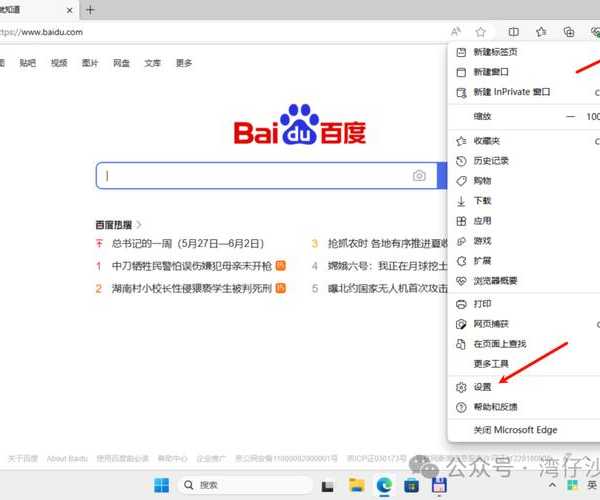
Task: Select 新建窗口 menu entry
Action: [x=523, y=72]
